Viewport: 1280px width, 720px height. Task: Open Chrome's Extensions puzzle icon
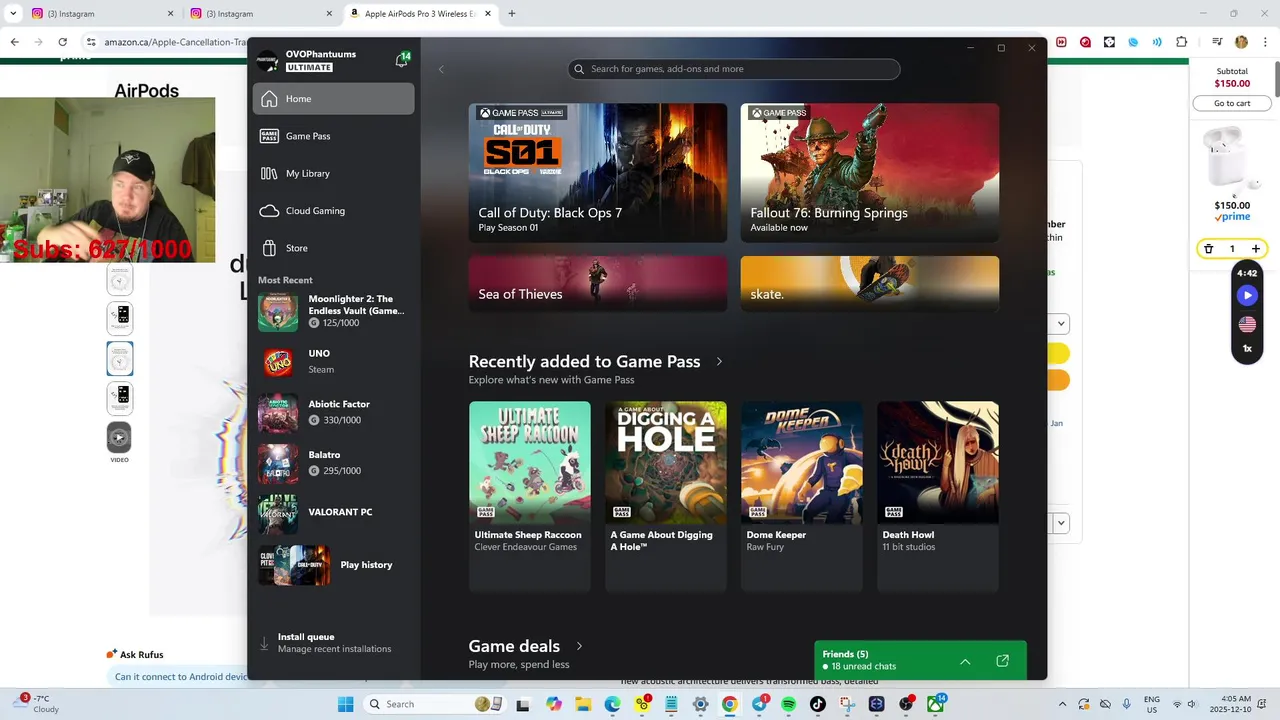click(x=1181, y=42)
